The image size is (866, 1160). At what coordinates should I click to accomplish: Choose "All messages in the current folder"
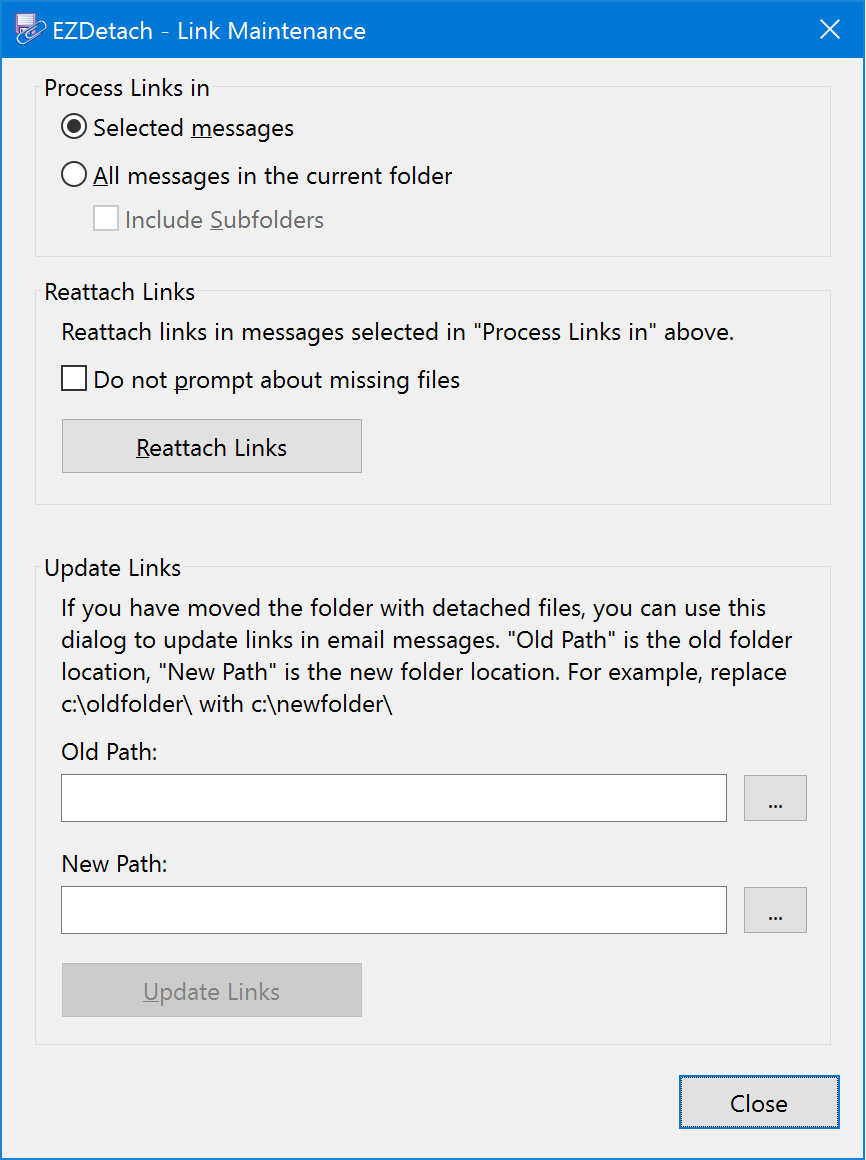(257, 176)
